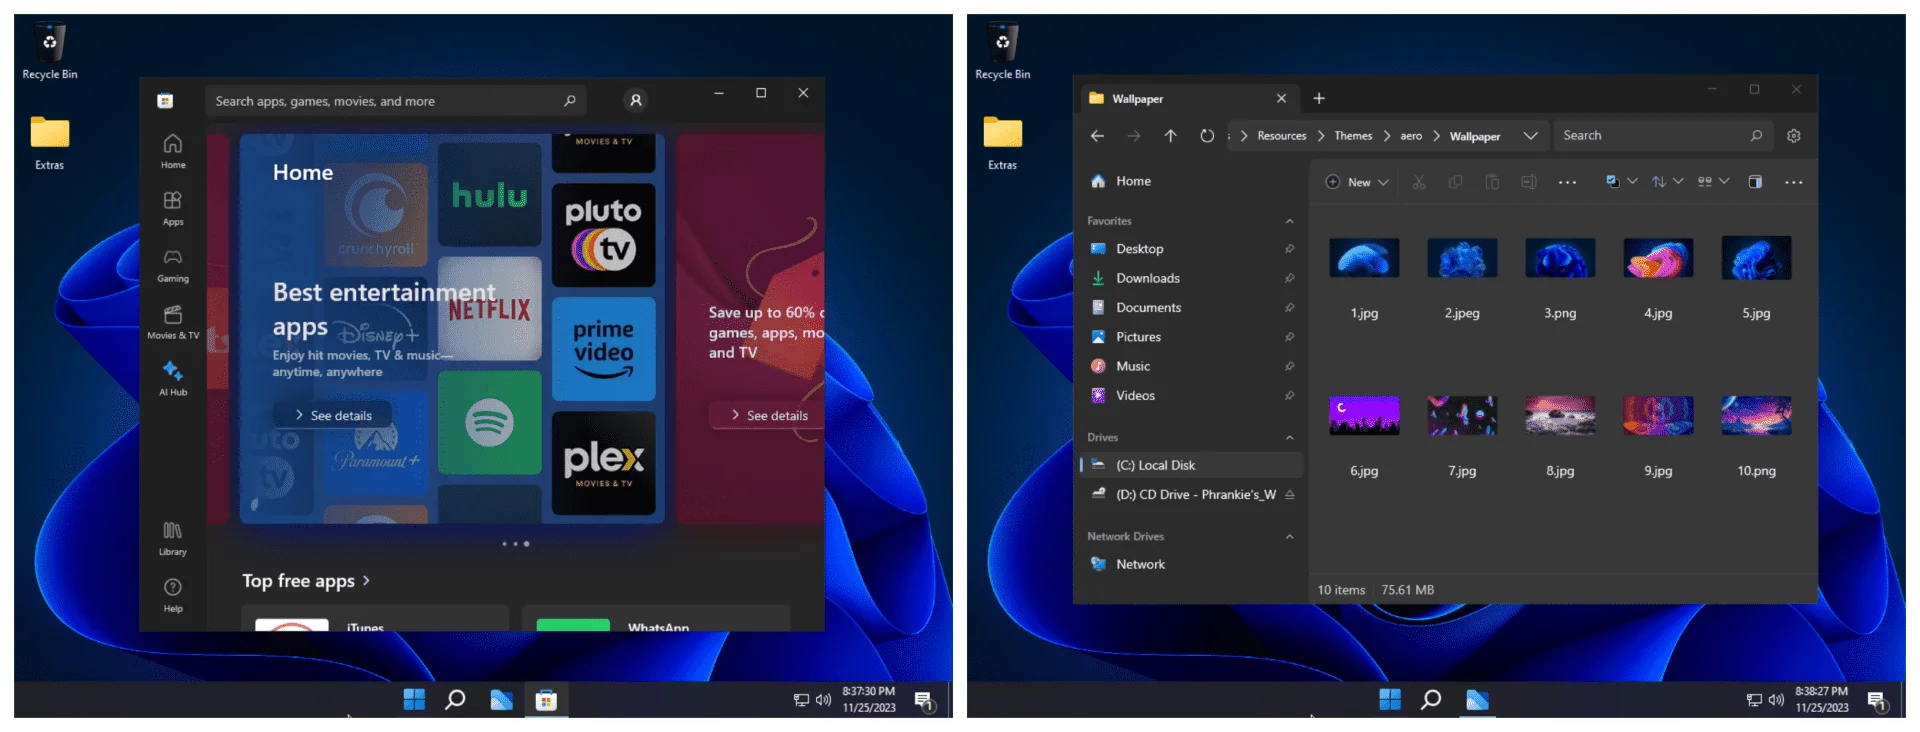Screen dimensions: 1920x732
Task: Open the user profile icon in Microsoft Store
Action: click(635, 100)
